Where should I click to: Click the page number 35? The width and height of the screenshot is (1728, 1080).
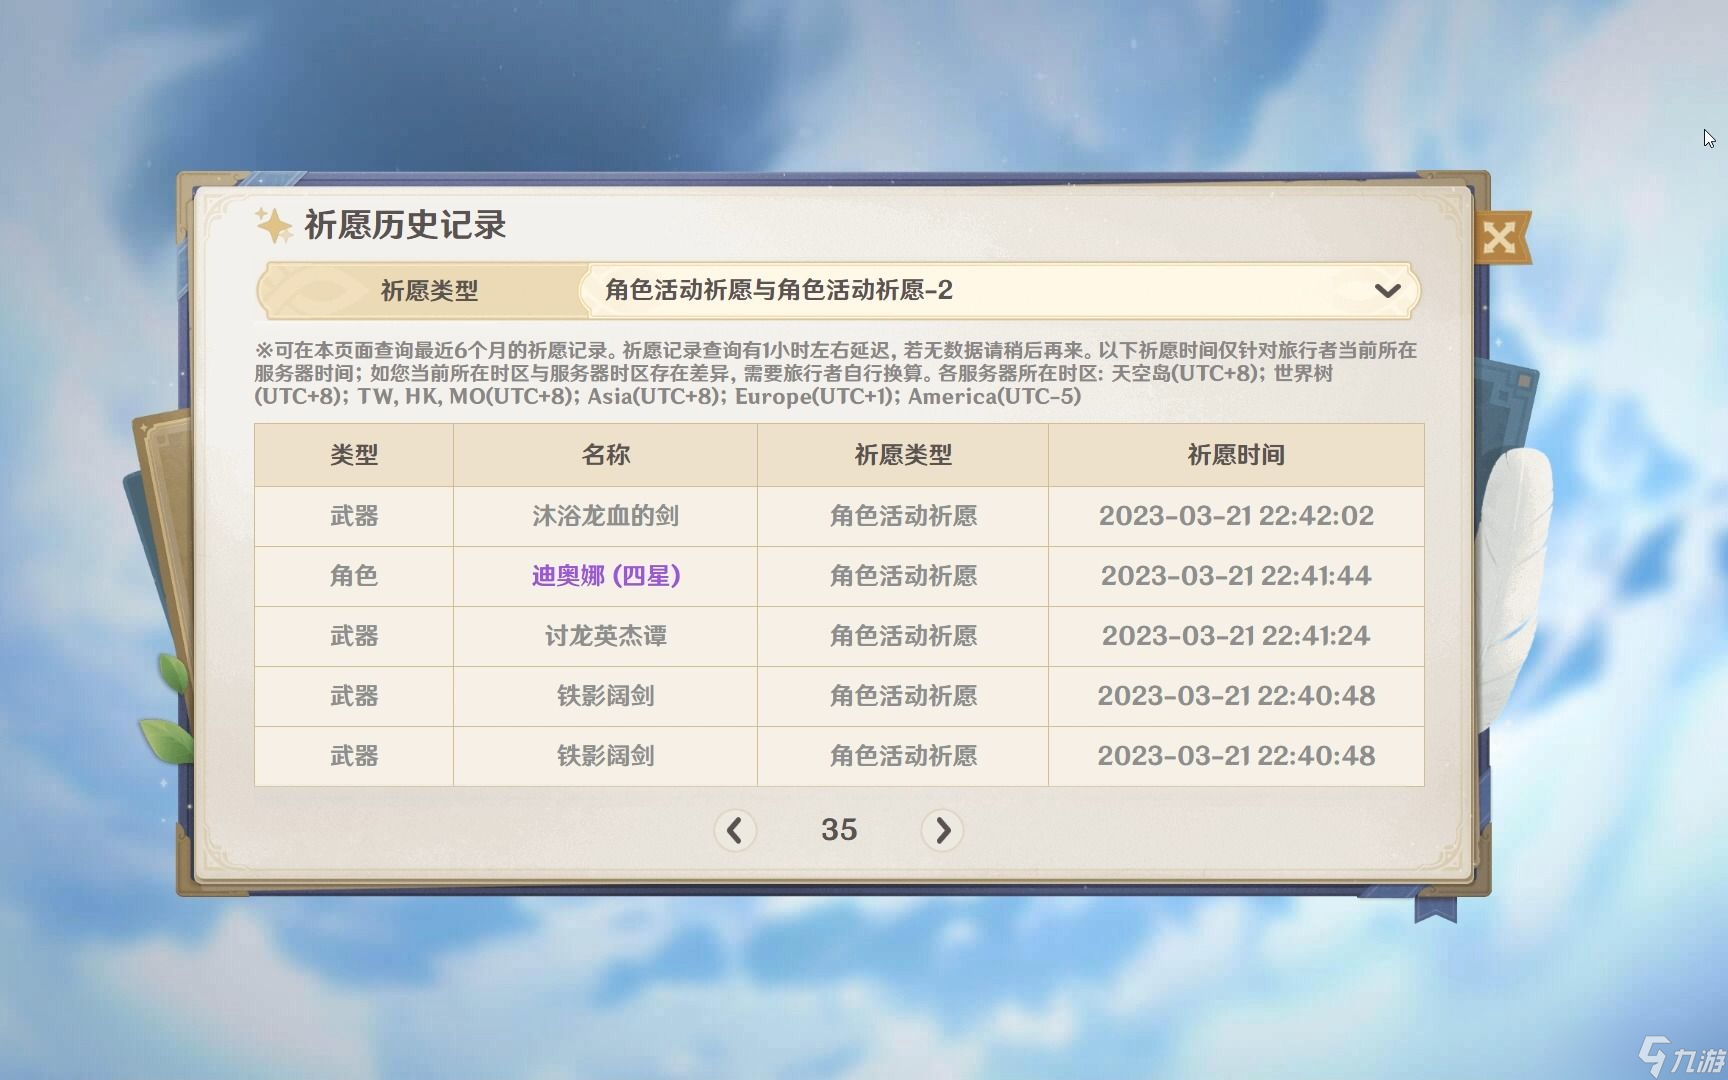(x=839, y=830)
